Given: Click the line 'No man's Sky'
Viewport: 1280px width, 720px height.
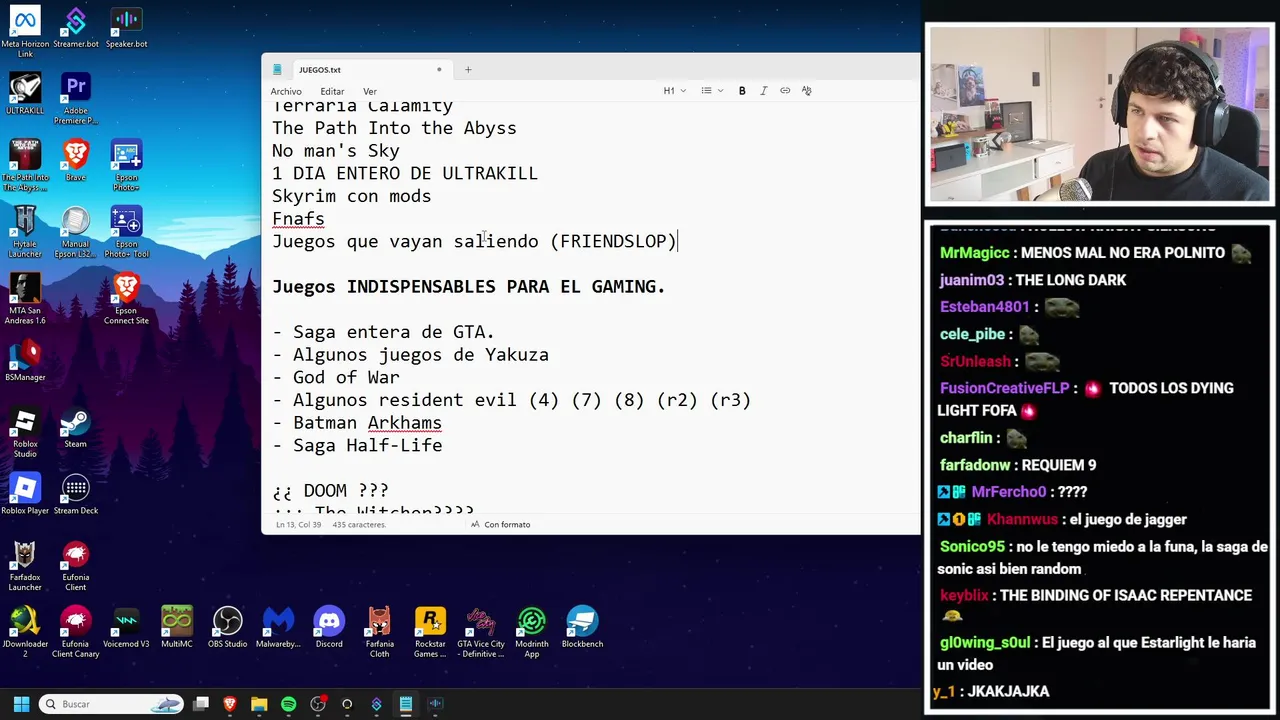Looking at the screenshot, I should (x=335, y=151).
